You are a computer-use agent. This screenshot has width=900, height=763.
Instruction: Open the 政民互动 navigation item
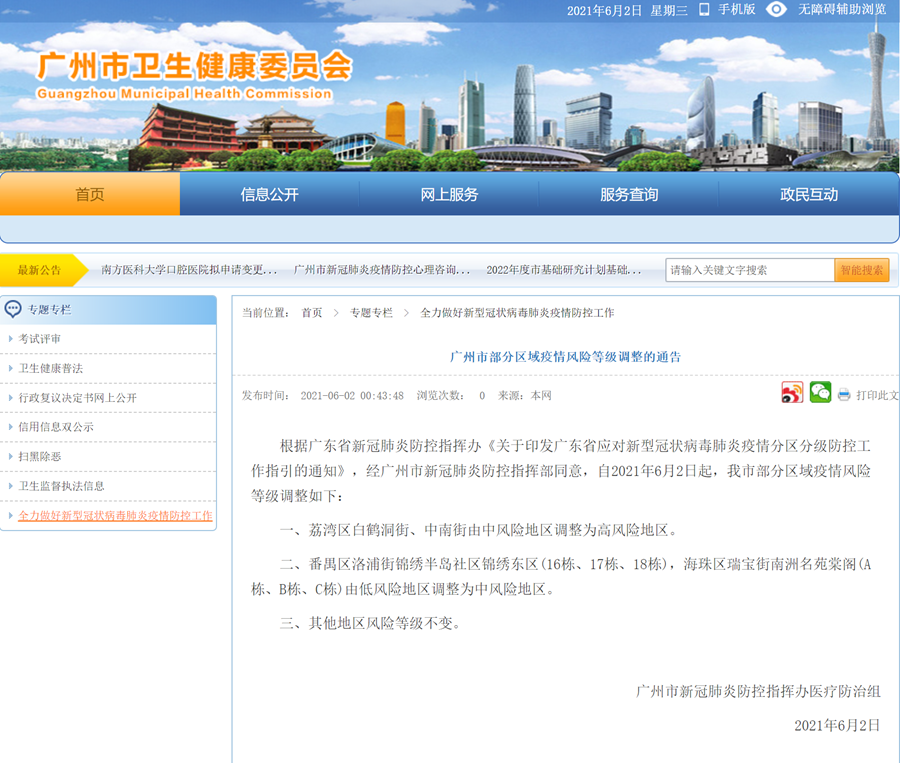coord(809,195)
